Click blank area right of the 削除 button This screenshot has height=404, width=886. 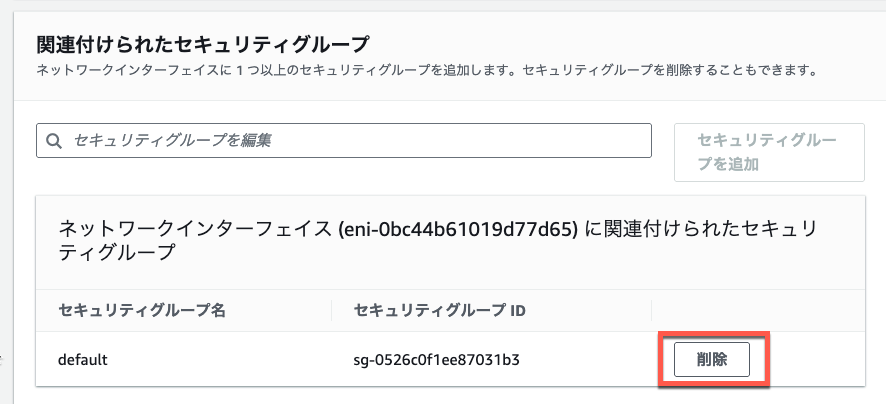[x=814, y=359]
